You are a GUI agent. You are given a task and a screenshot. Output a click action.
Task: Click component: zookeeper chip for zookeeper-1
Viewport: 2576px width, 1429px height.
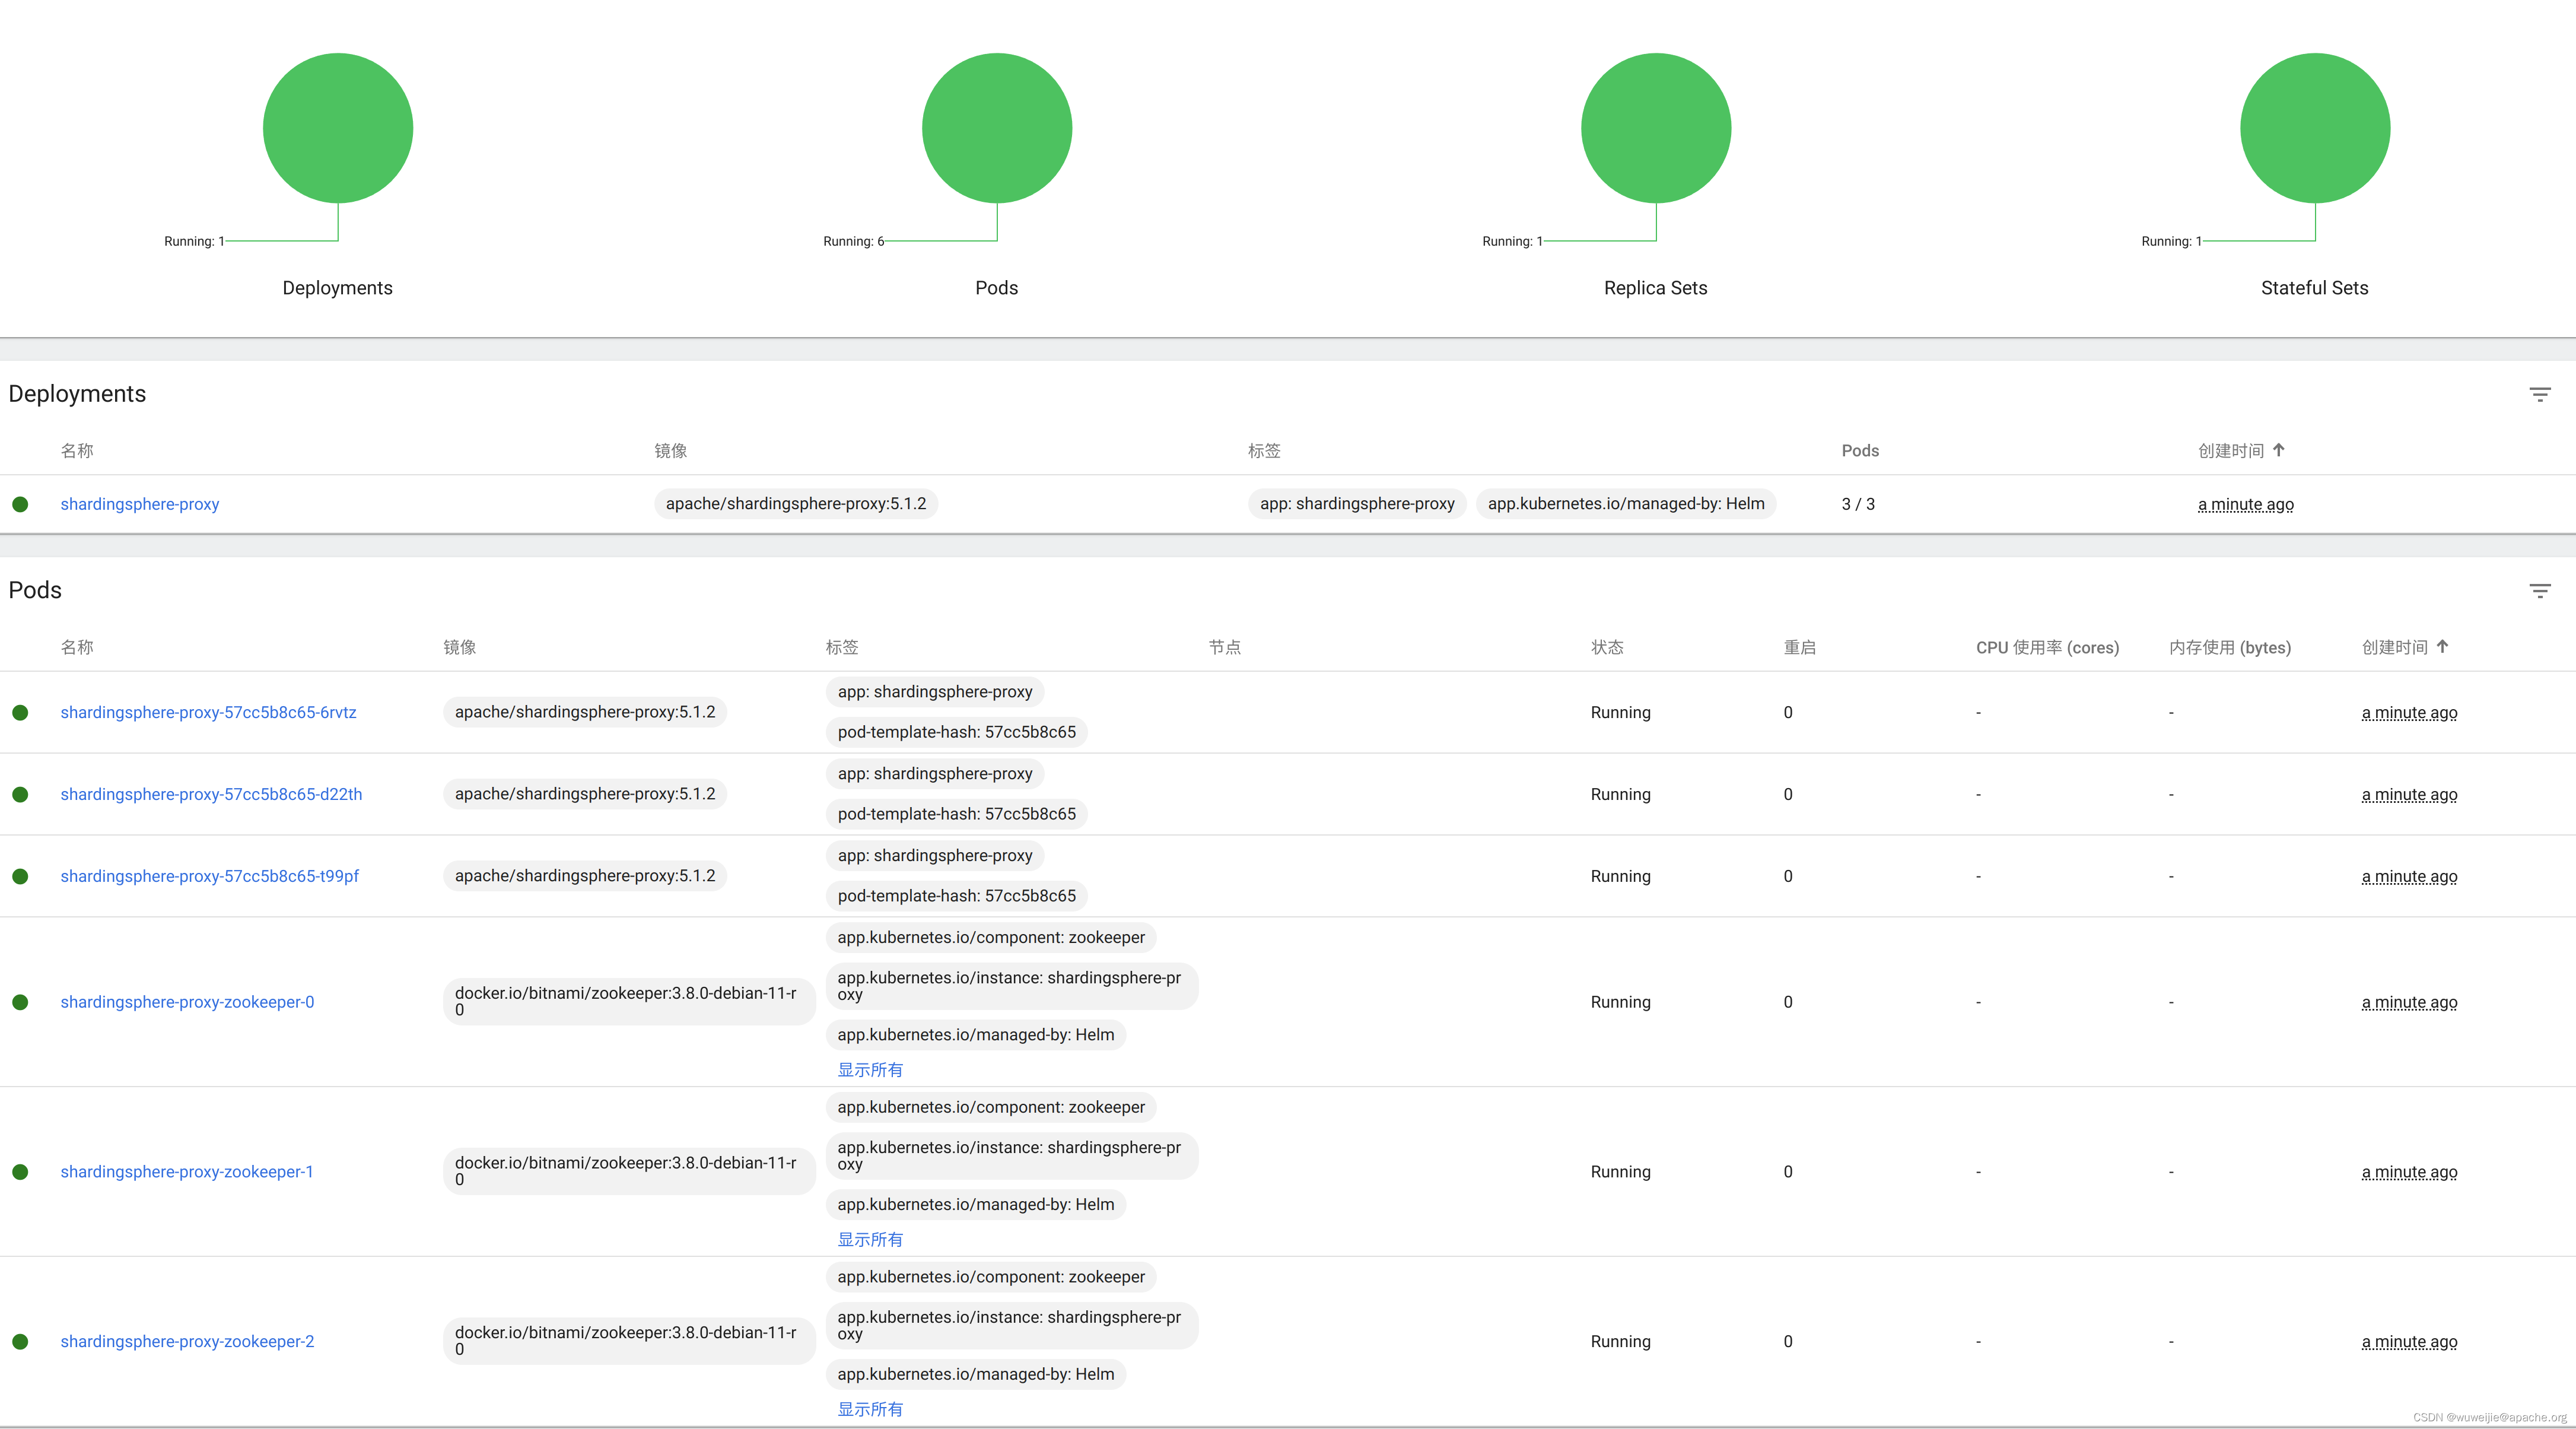[x=991, y=1107]
